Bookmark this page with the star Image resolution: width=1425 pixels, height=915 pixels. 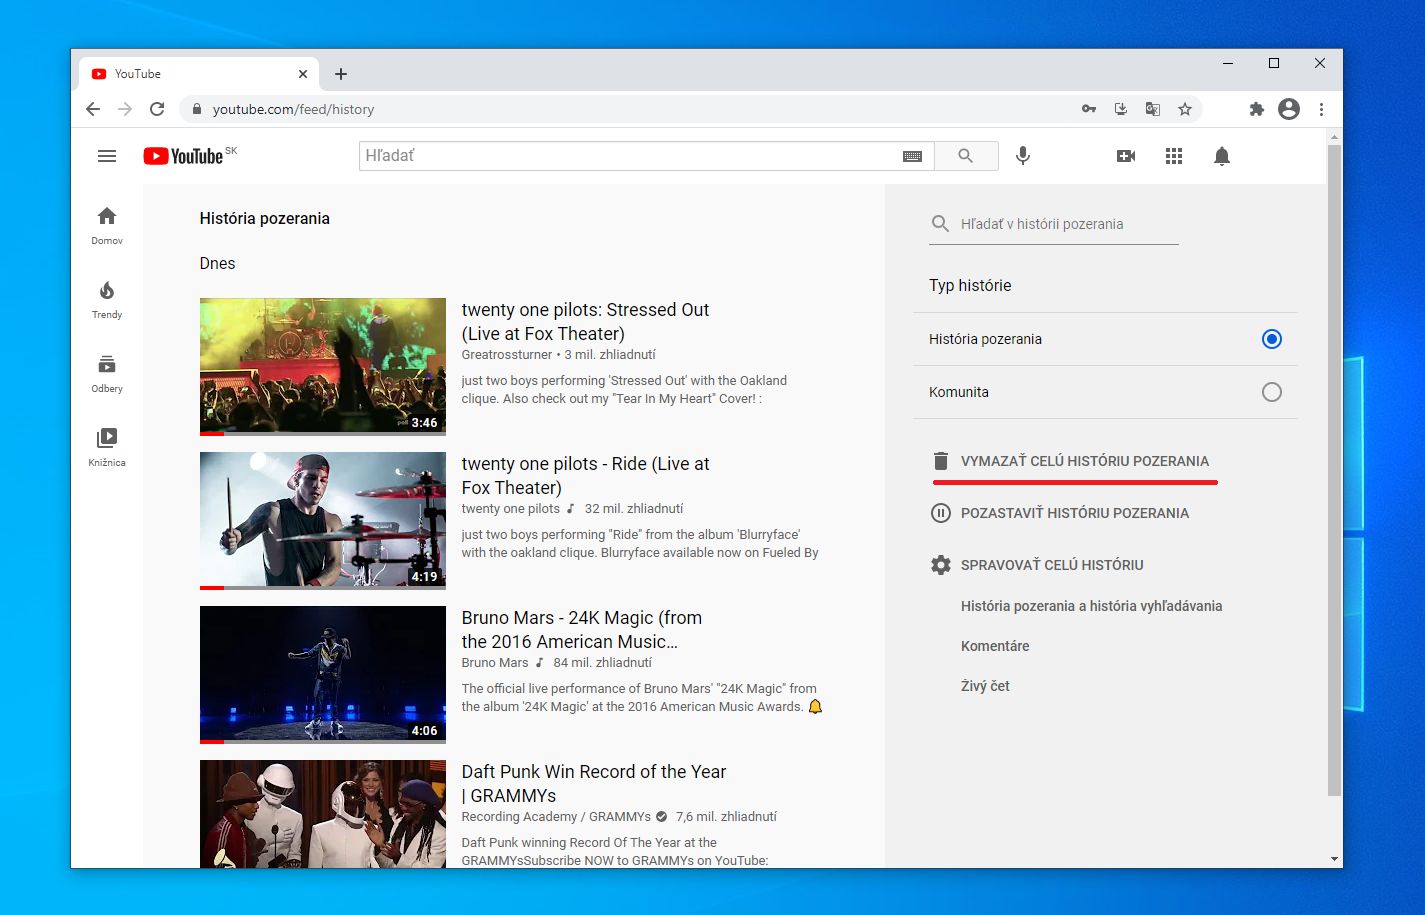(1185, 109)
